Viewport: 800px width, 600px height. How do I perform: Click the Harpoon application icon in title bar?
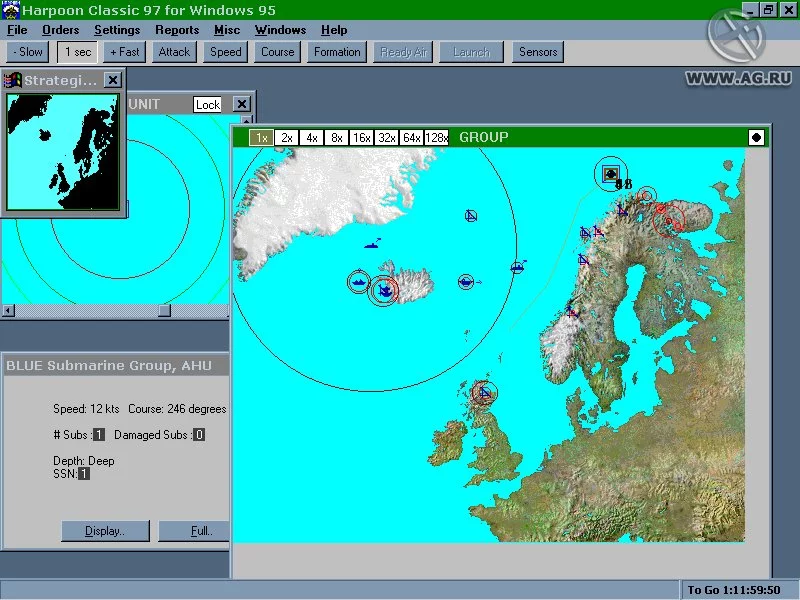coord(11,10)
